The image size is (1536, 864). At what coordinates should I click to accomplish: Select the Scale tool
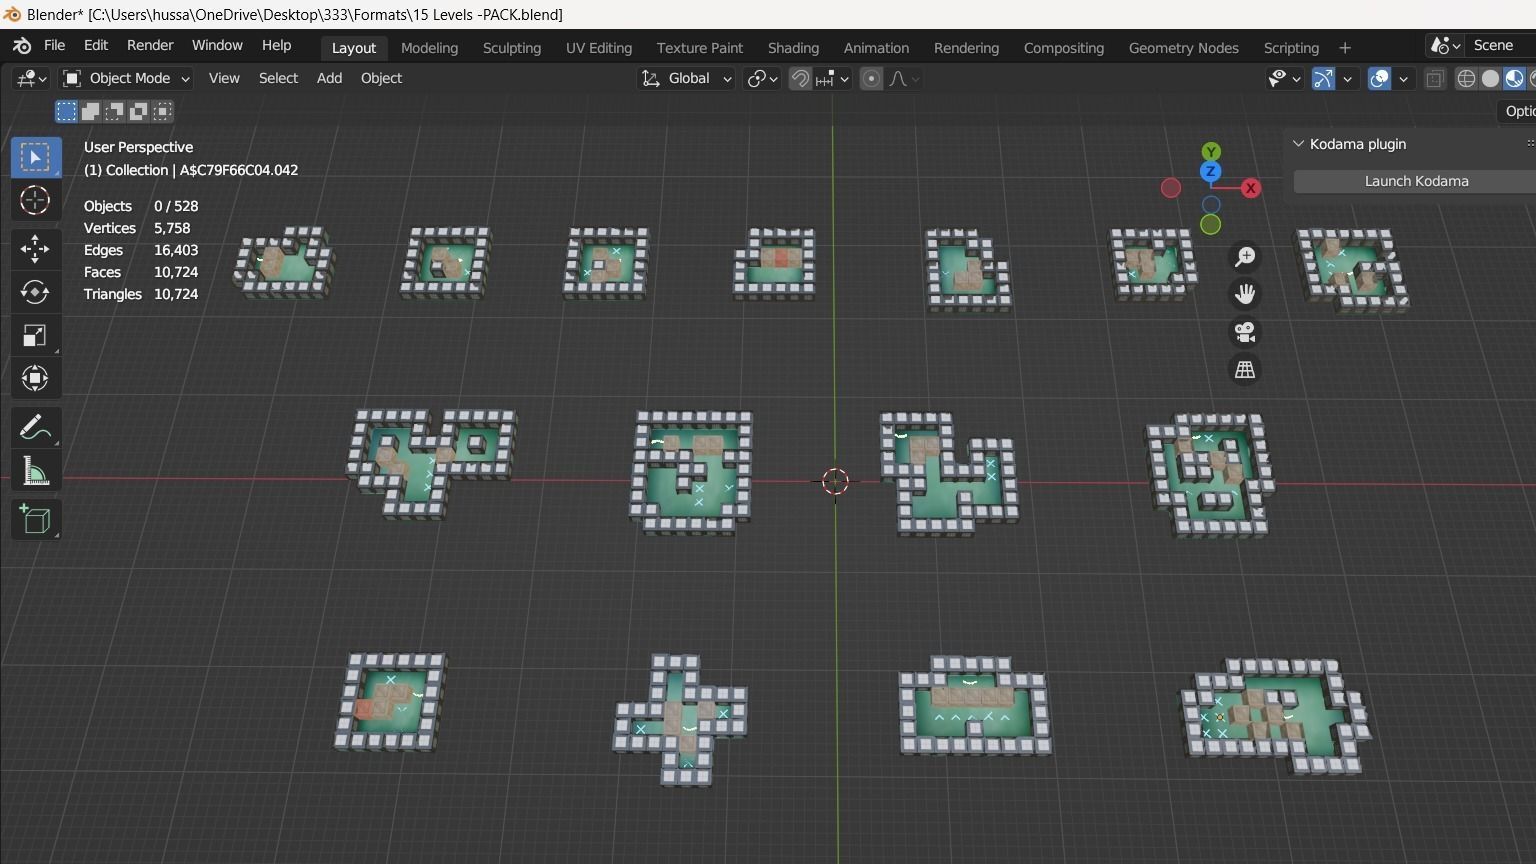pyautogui.click(x=35, y=335)
